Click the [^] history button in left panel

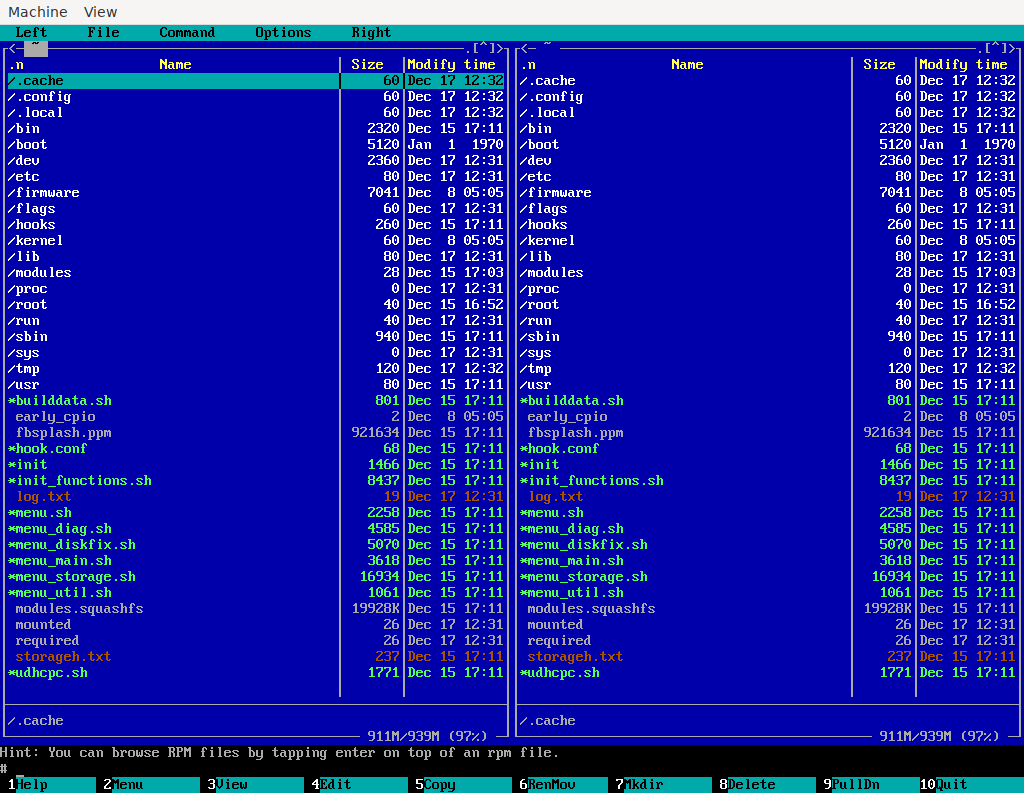pyautogui.click(x=484, y=48)
